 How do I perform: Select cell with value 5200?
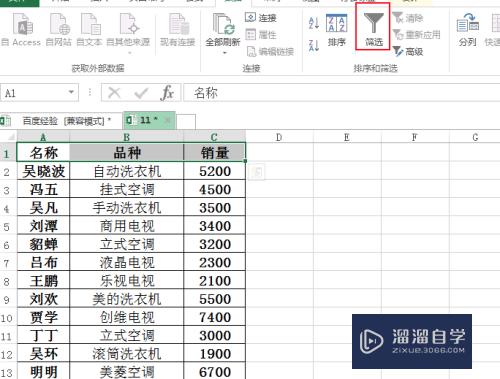click(214, 171)
